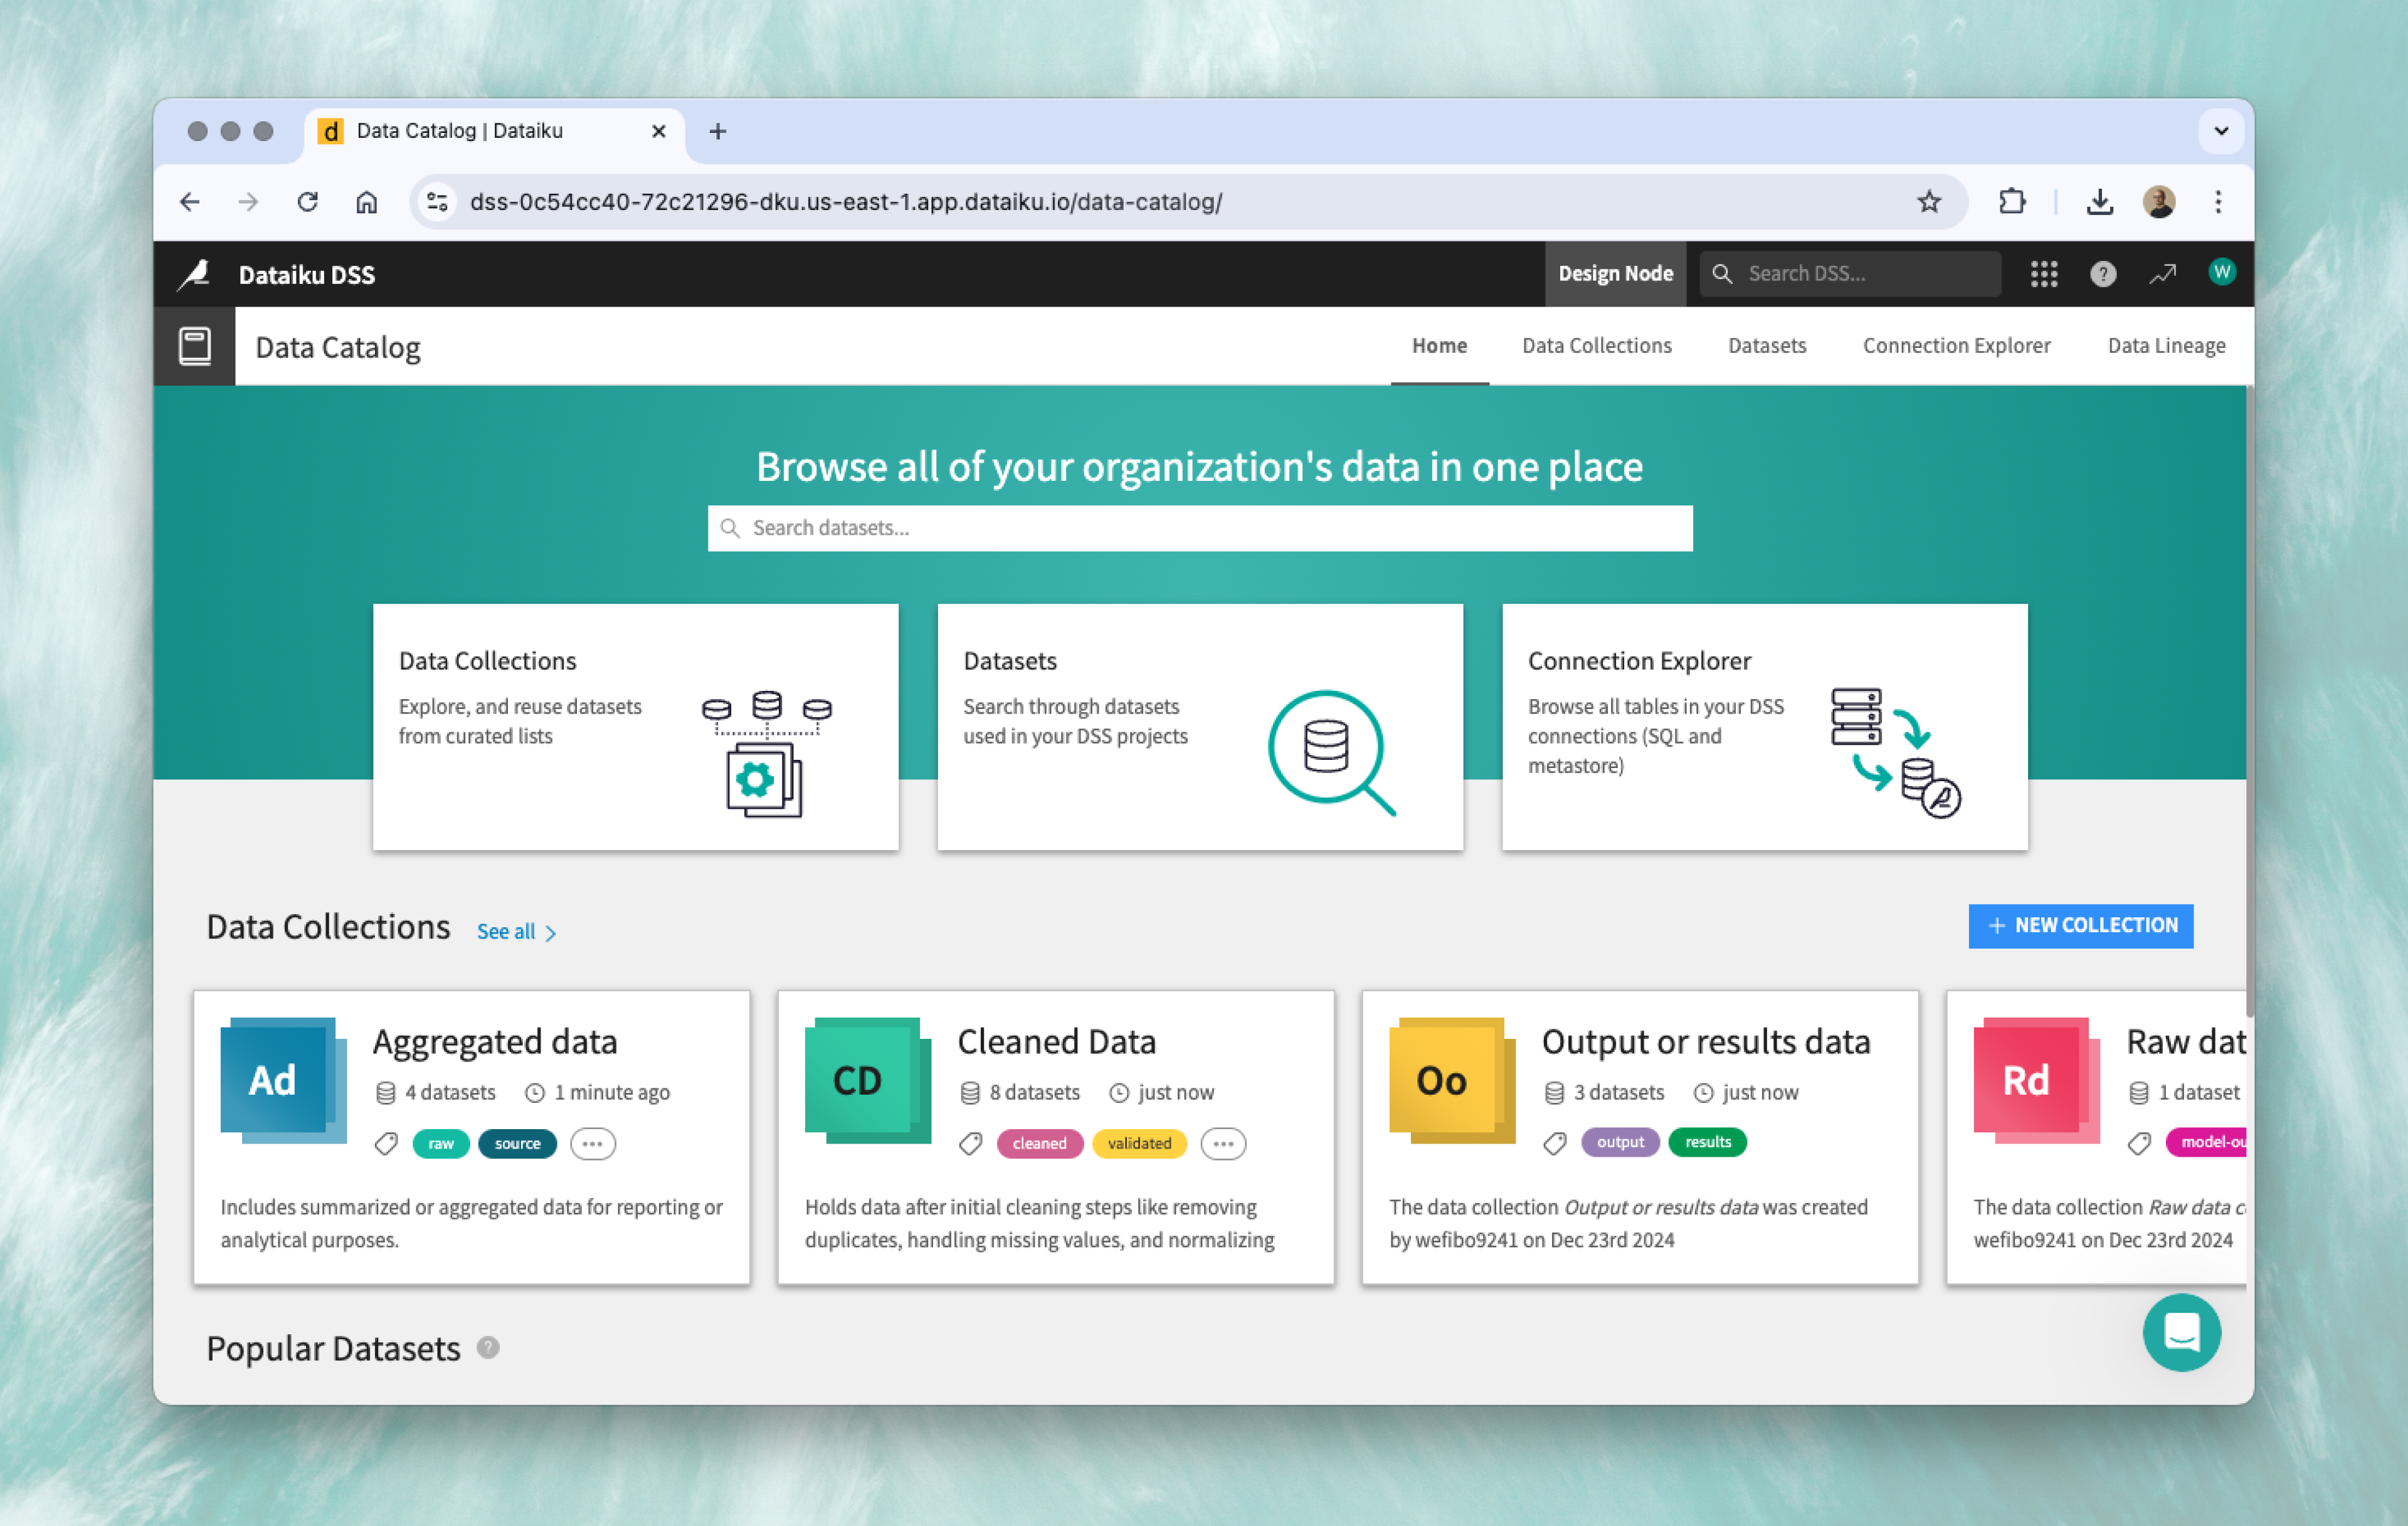Viewport: 2408px width, 1526px height.
Task: Open Output or results data title
Action: click(1706, 1042)
